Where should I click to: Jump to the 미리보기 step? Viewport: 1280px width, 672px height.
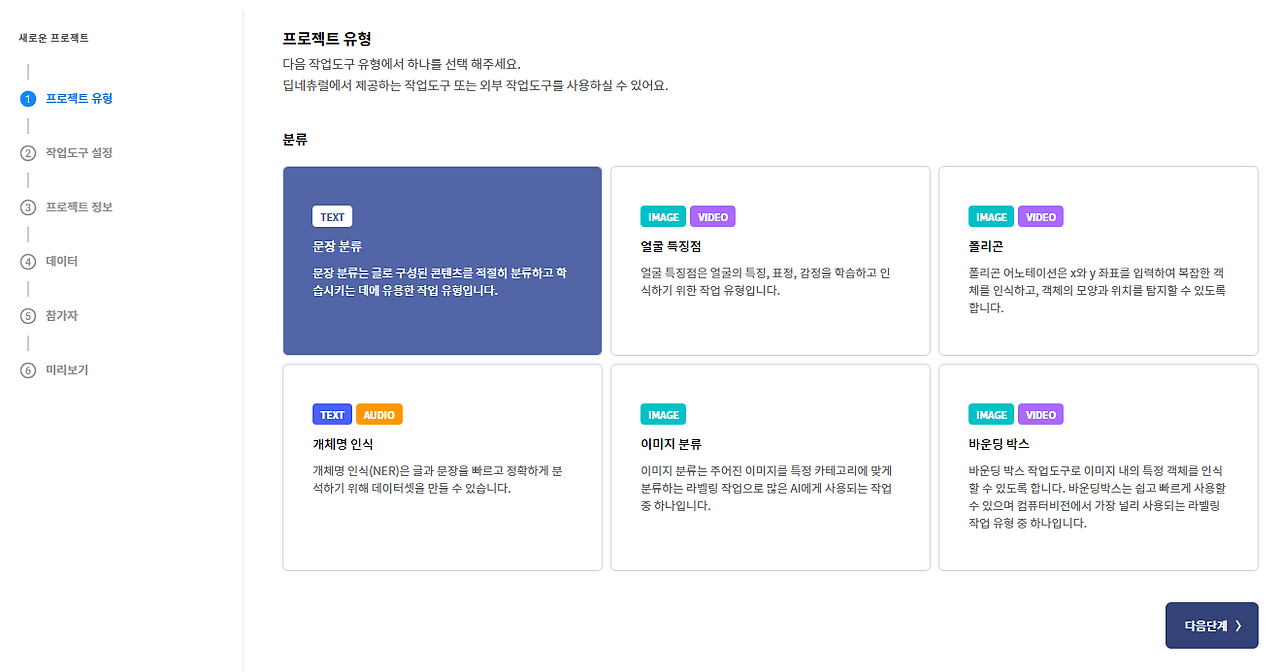click(x=67, y=370)
